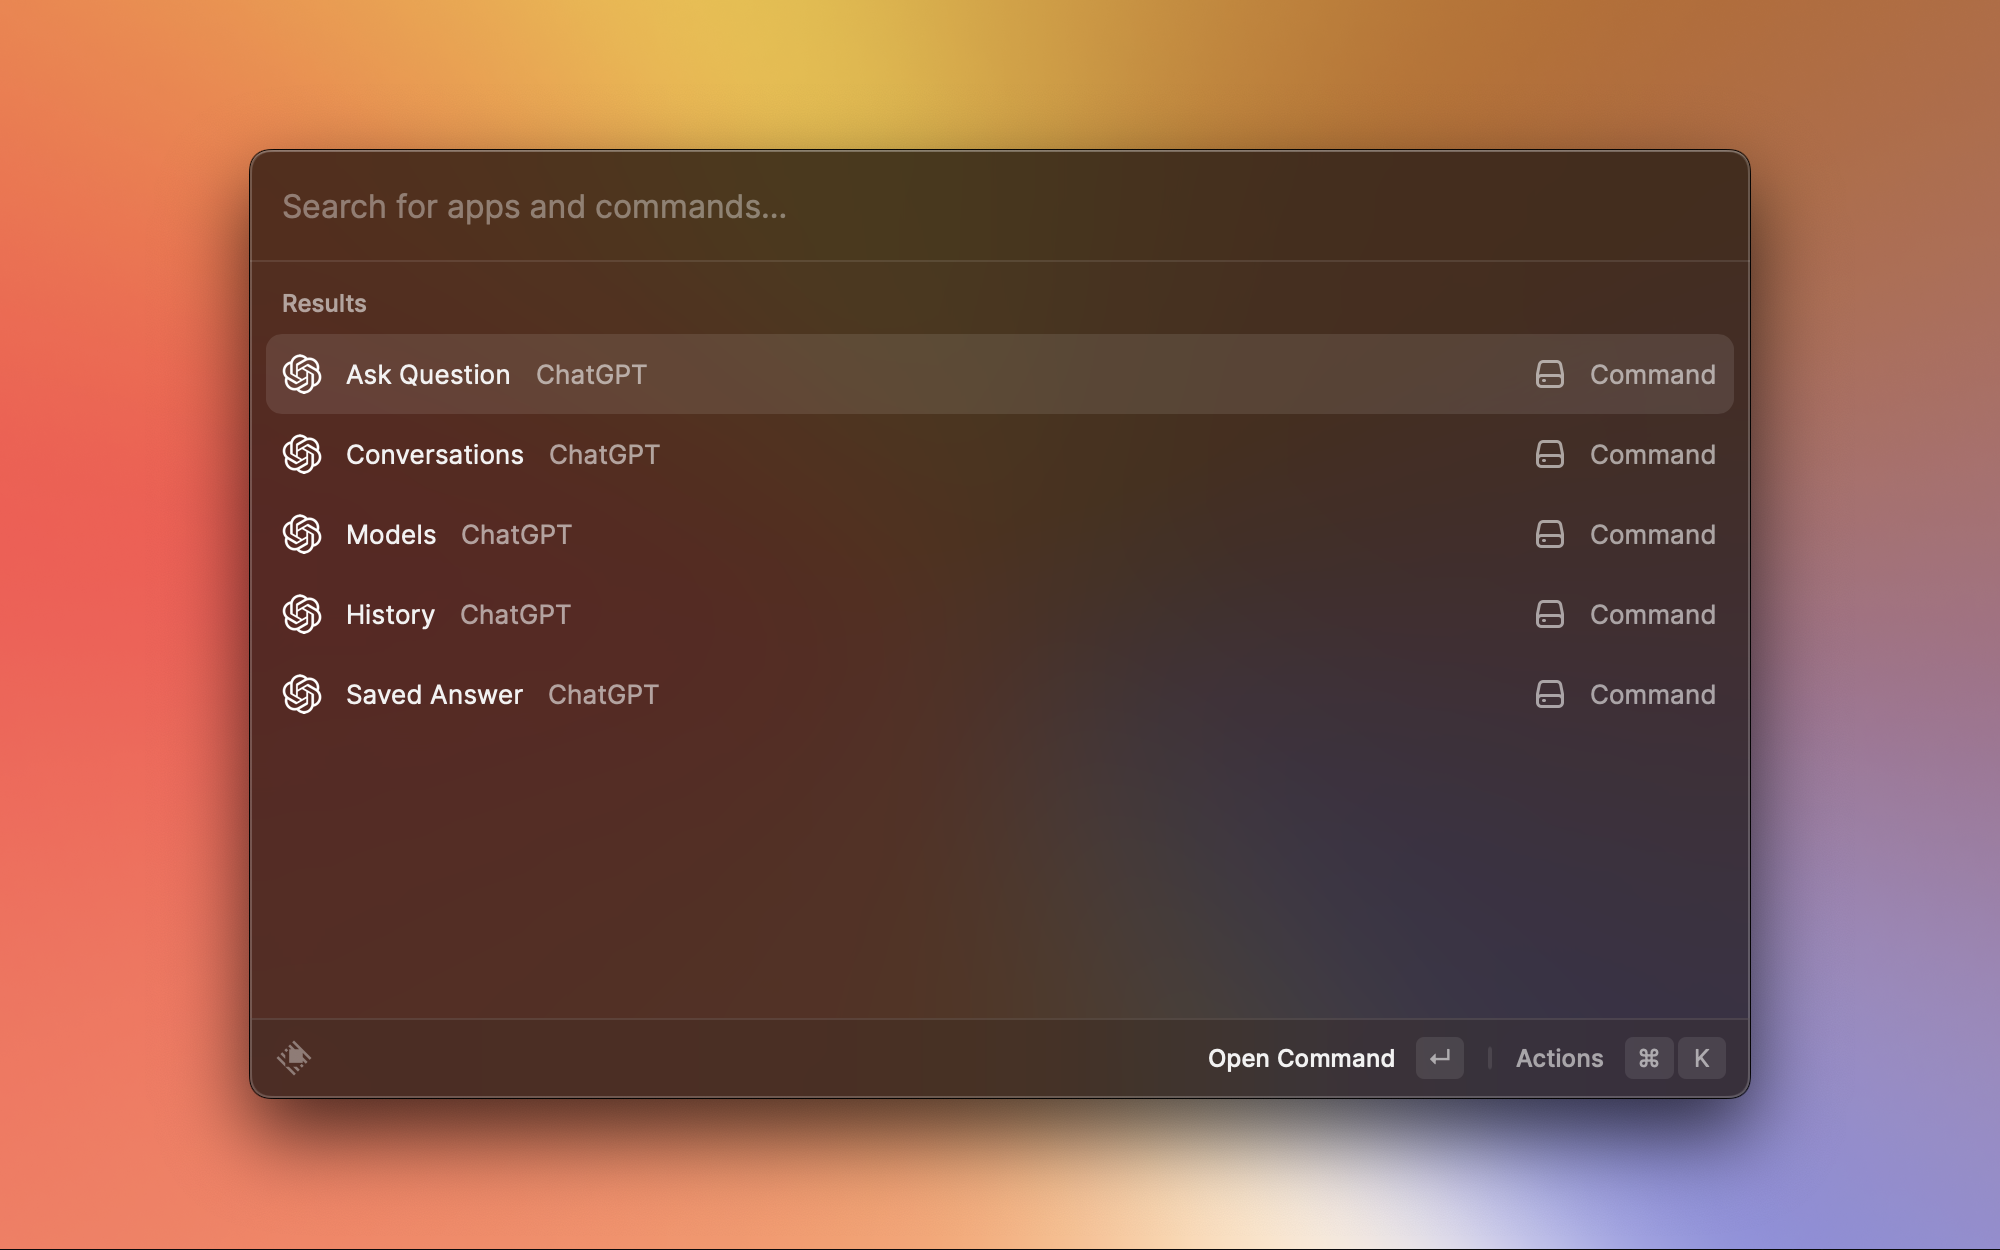The width and height of the screenshot is (2000, 1250).
Task: Click the ChatGPT icon beside Conversations
Action: 302,454
